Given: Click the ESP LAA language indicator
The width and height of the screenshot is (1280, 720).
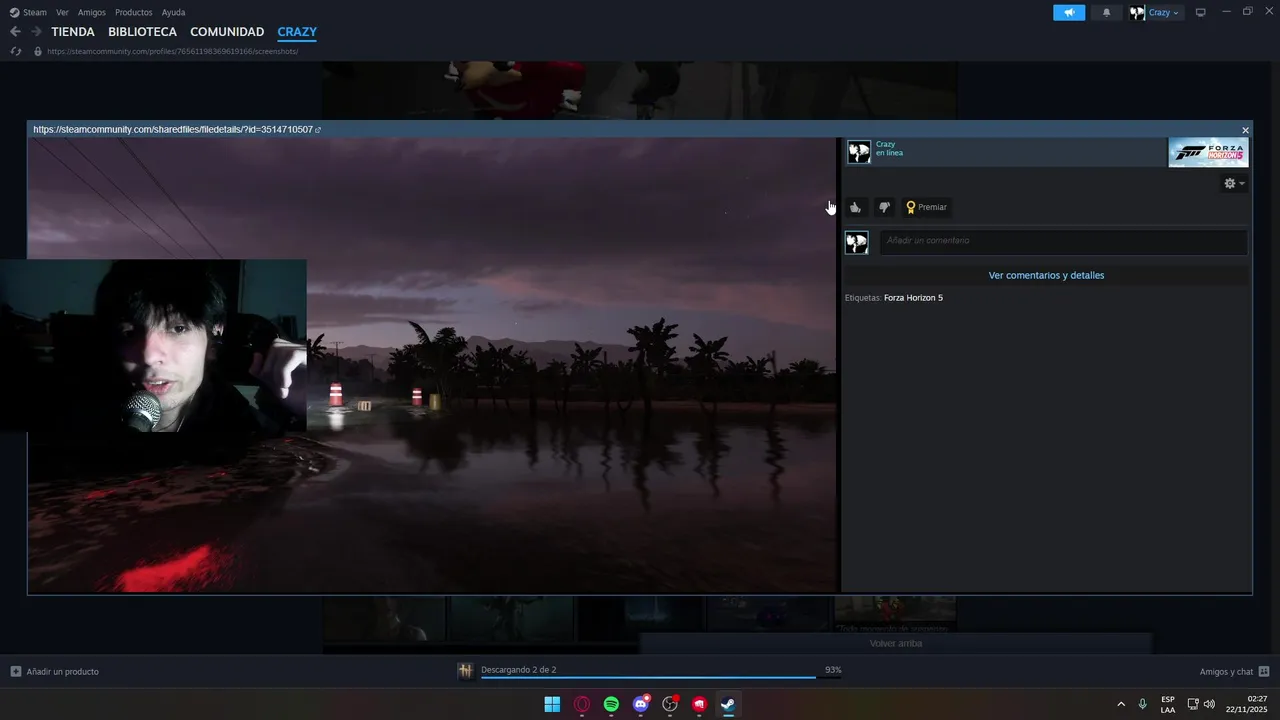Looking at the screenshot, I should pos(1168,704).
